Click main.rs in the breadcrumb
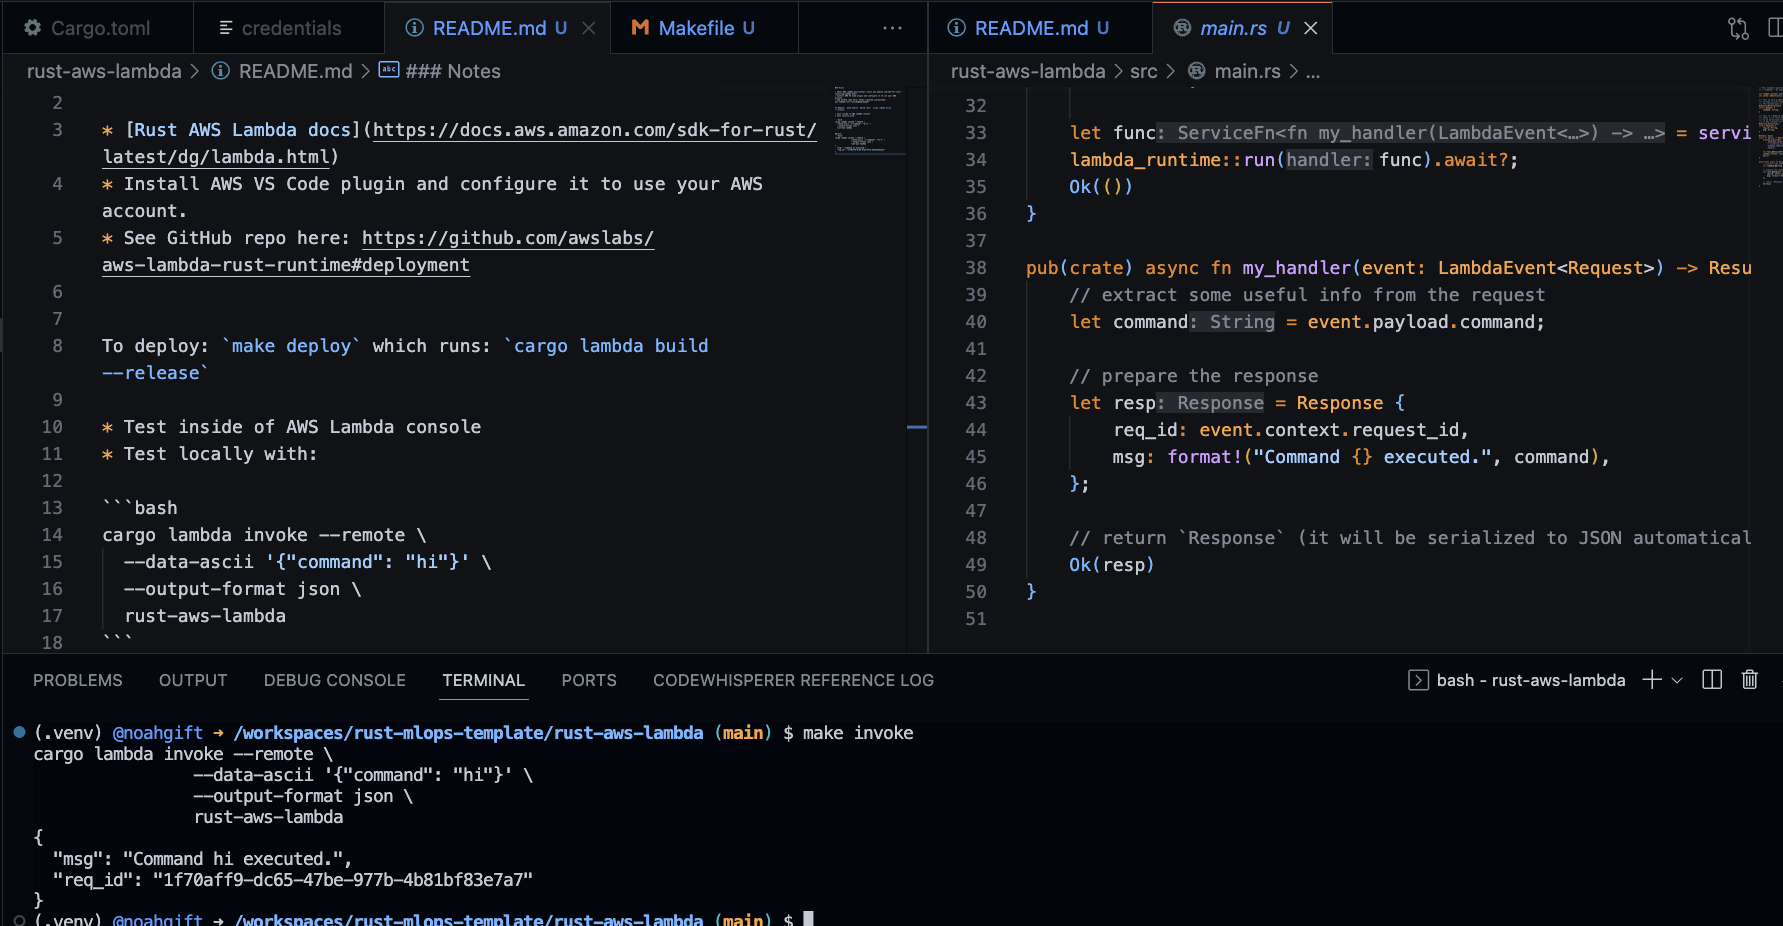The image size is (1783, 926). click(1247, 71)
